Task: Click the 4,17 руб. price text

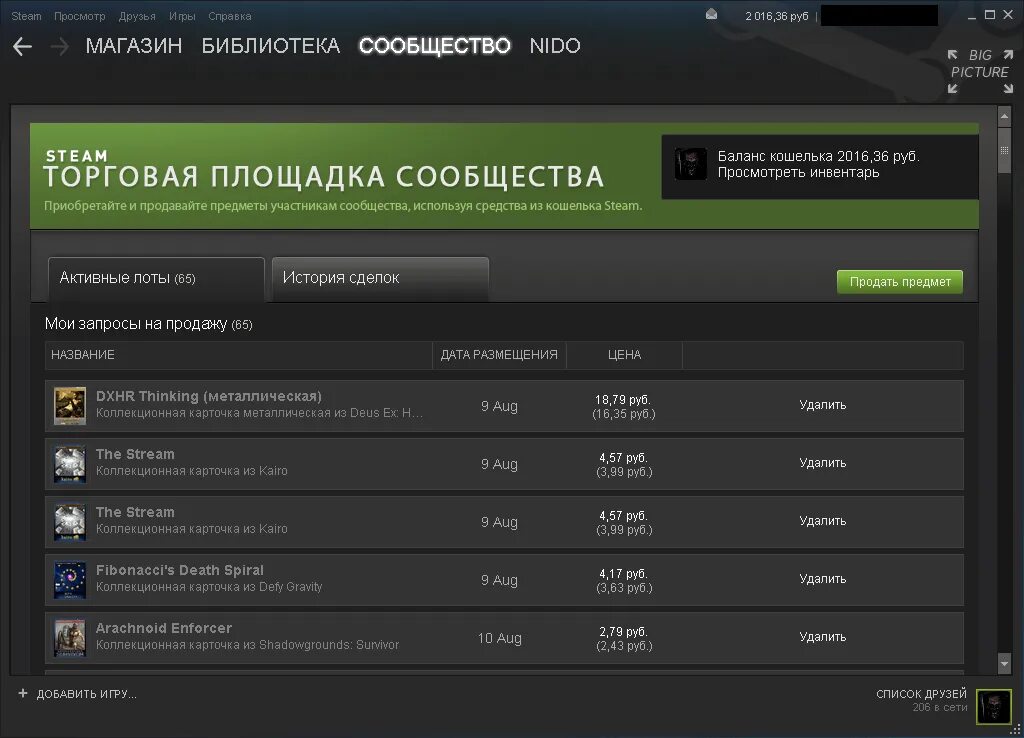Action: [x=623, y=574]
